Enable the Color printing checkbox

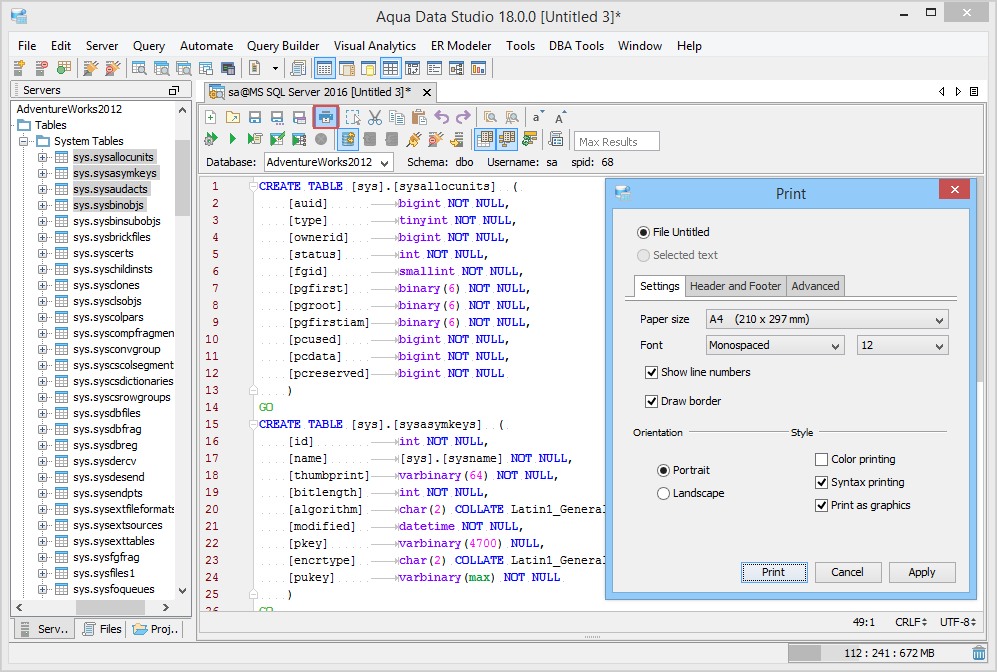[822, 460]
